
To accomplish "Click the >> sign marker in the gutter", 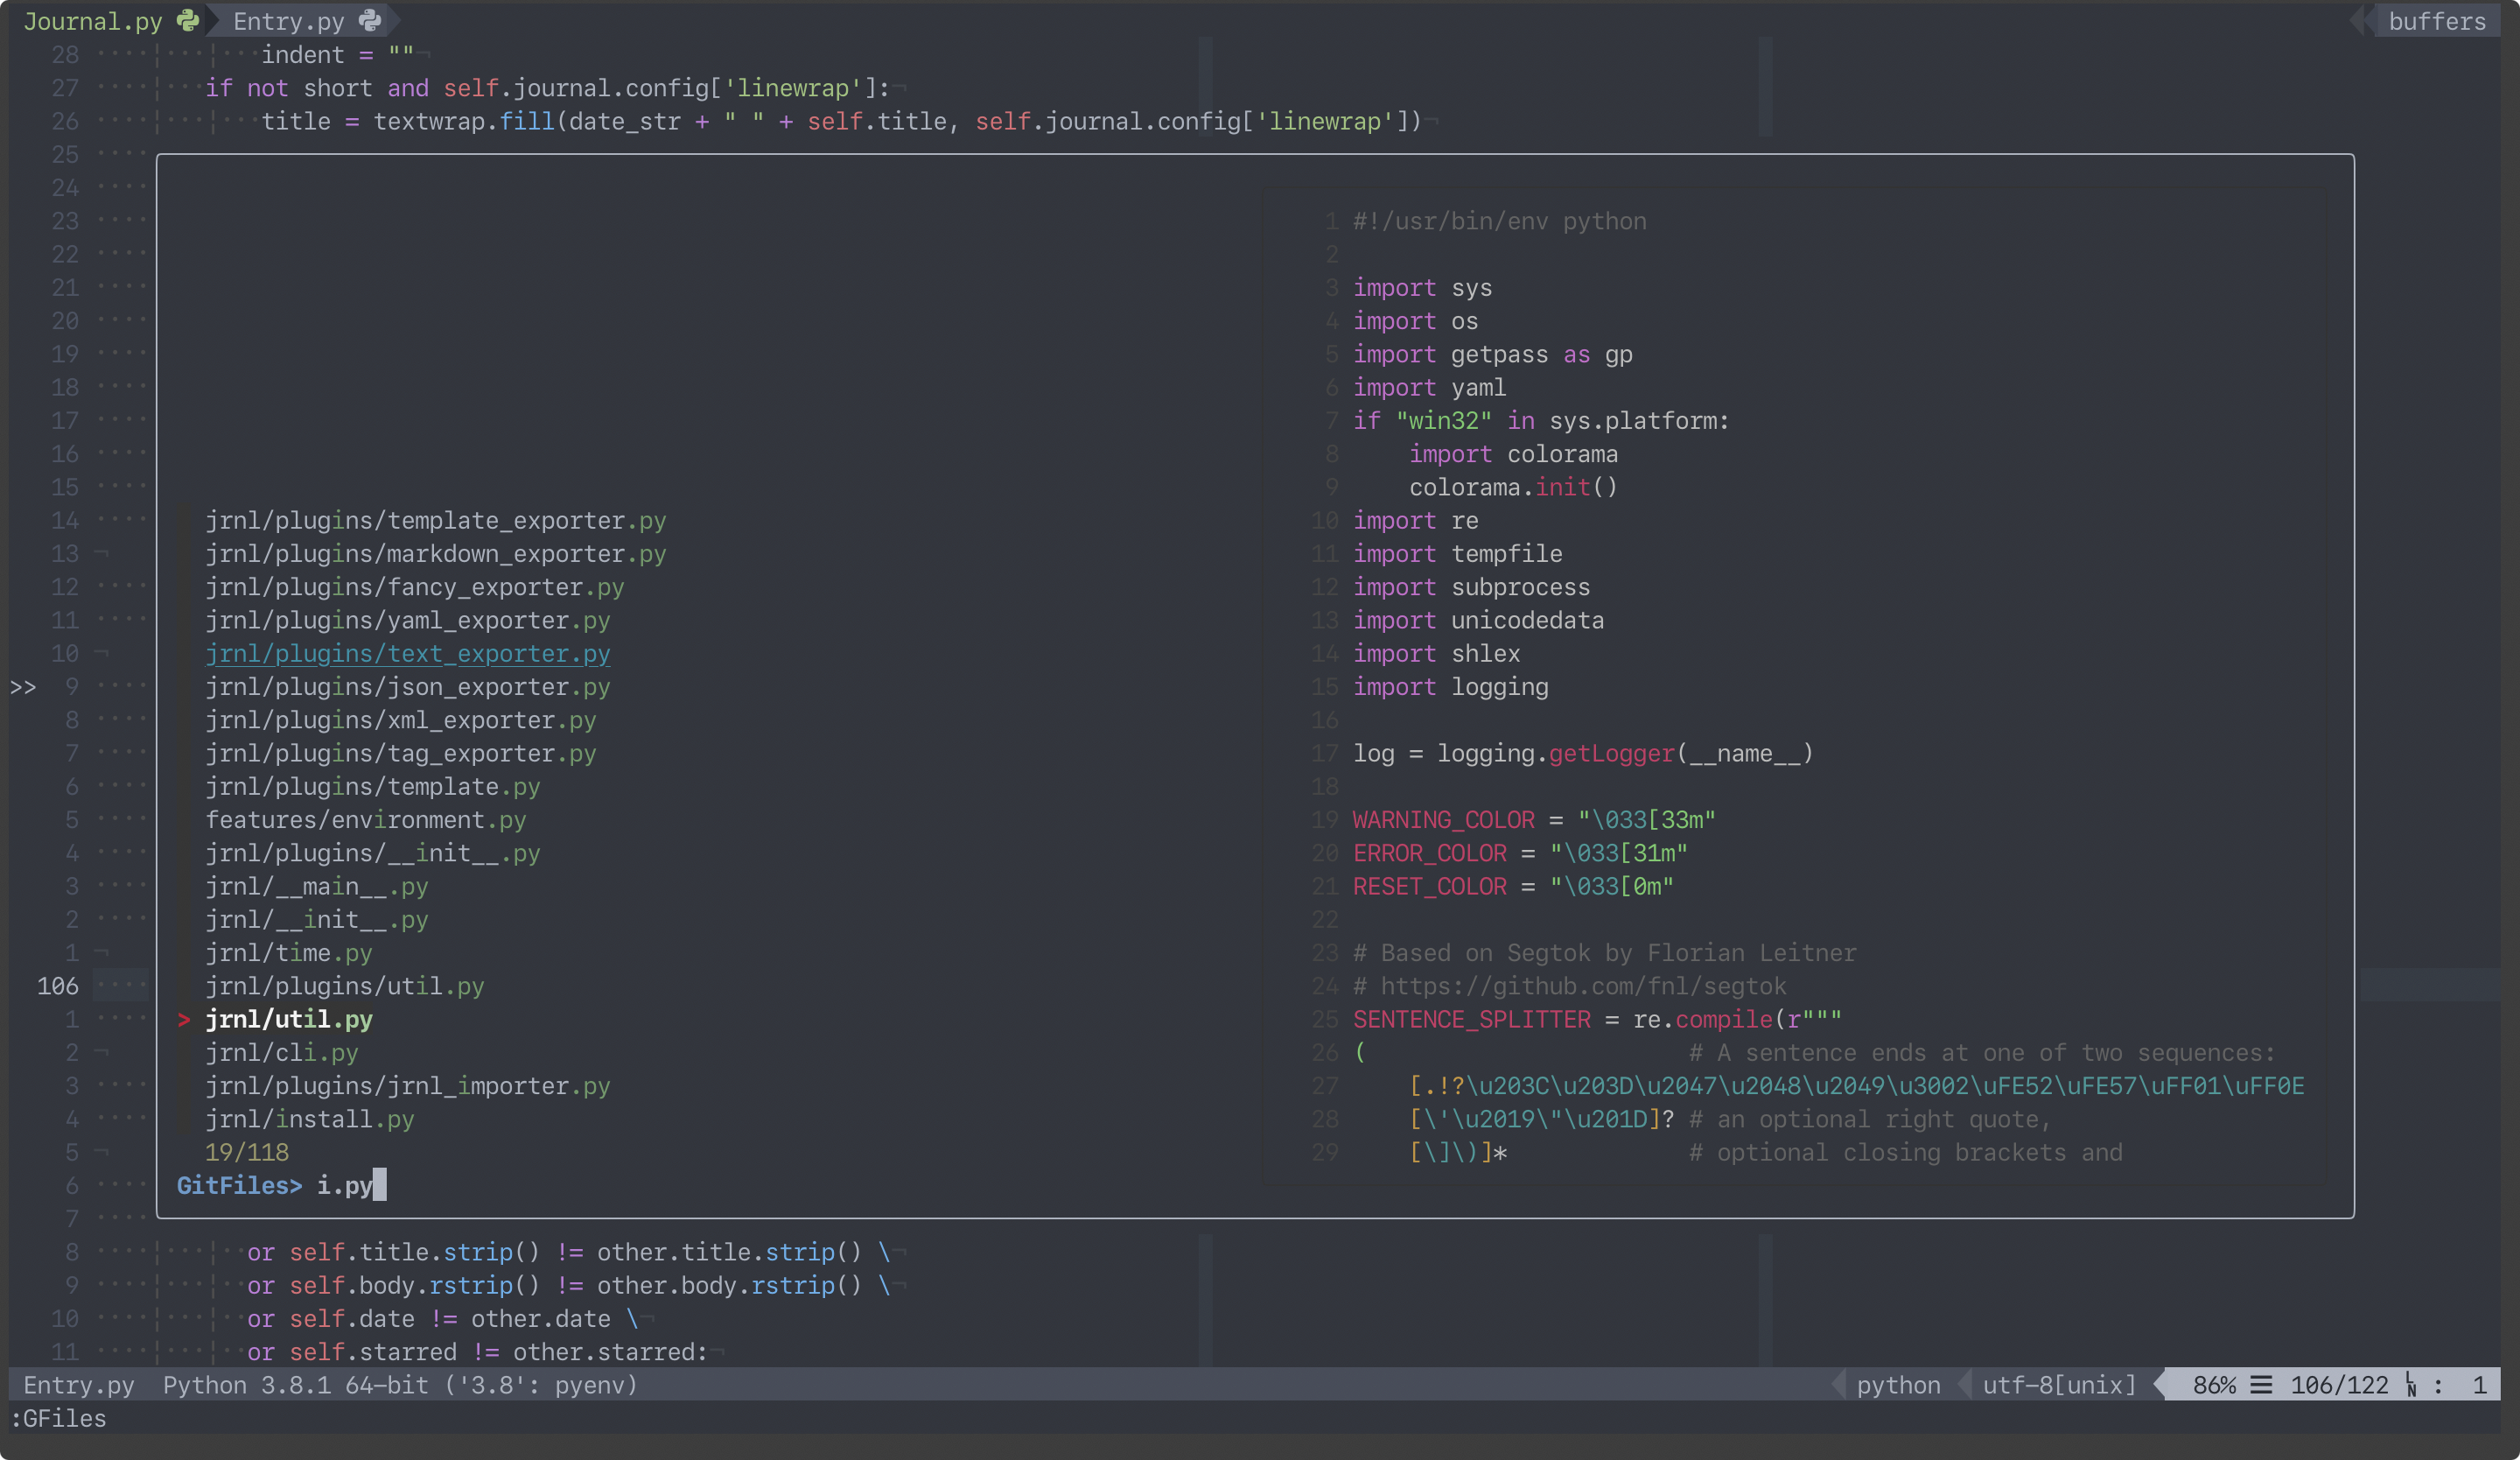I will [x=23, y=687].
